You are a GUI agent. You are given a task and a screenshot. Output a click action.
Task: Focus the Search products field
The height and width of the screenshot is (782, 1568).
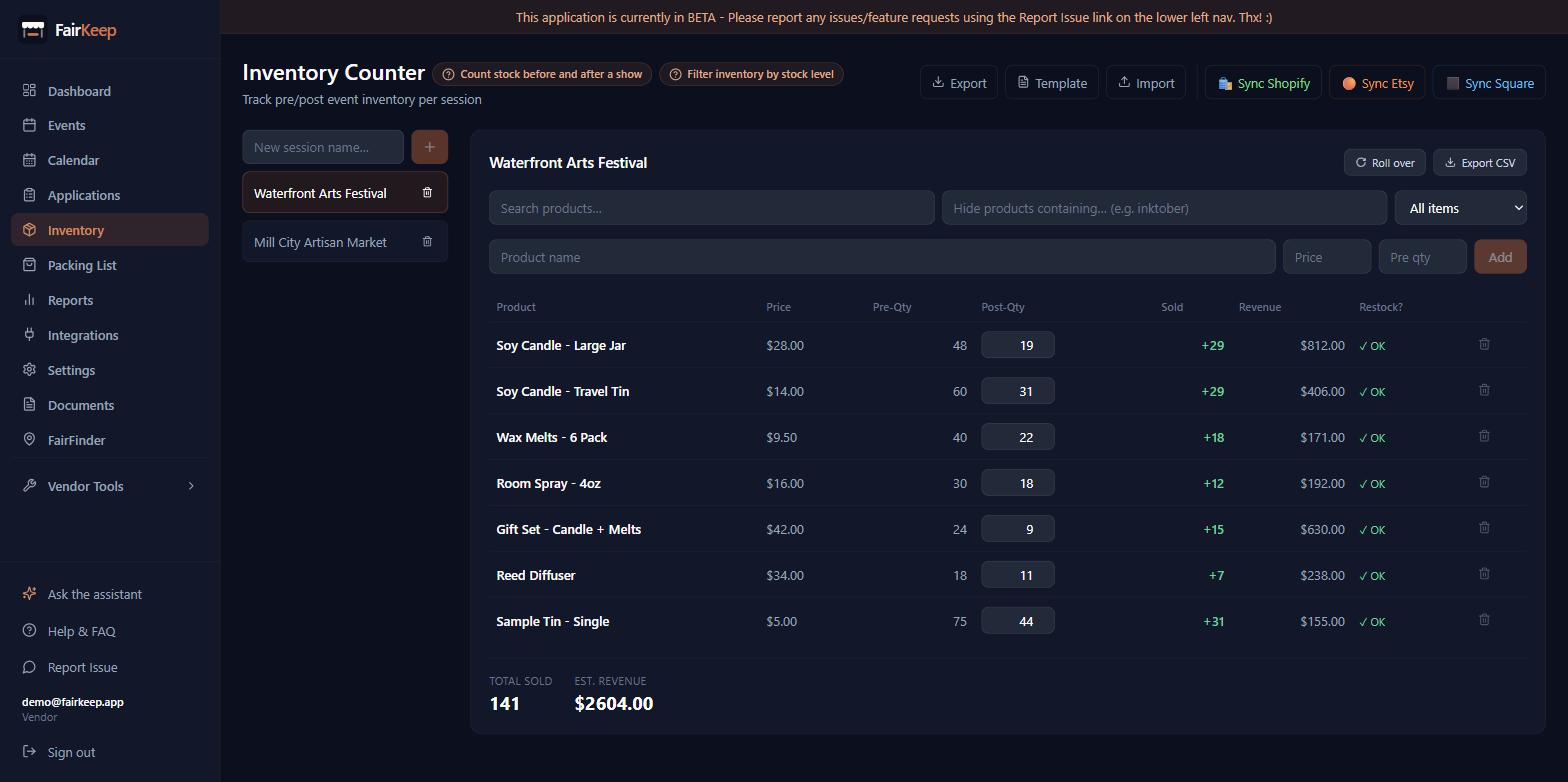pos(712,208)
